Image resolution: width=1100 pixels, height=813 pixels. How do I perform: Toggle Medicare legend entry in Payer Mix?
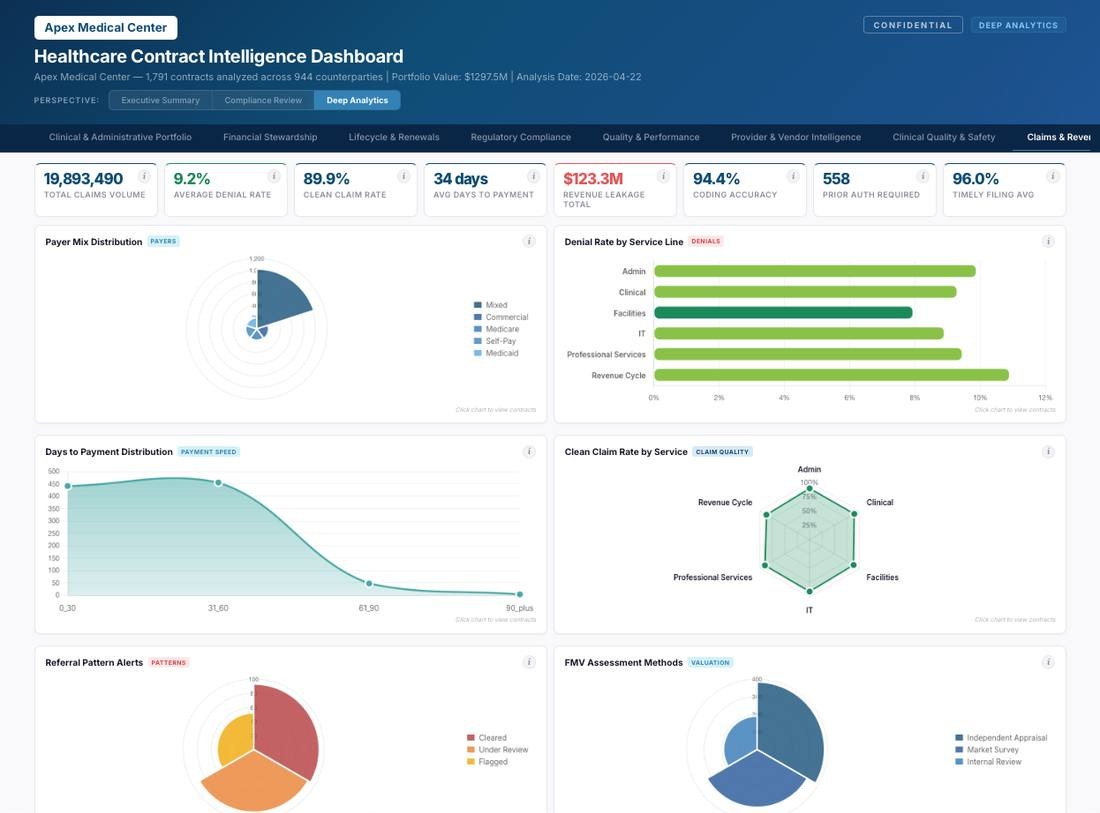tap(497, 329)
